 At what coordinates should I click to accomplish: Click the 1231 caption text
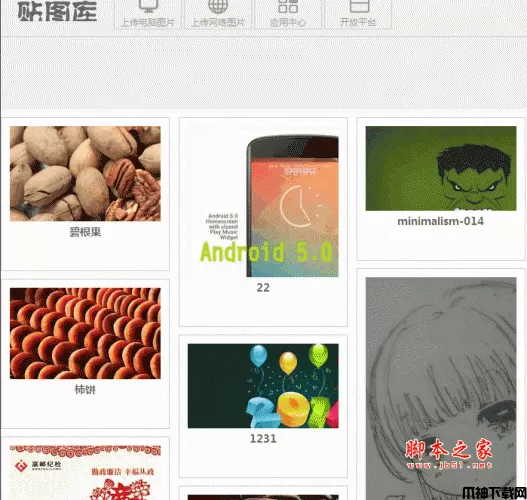[x=263, y=439]
